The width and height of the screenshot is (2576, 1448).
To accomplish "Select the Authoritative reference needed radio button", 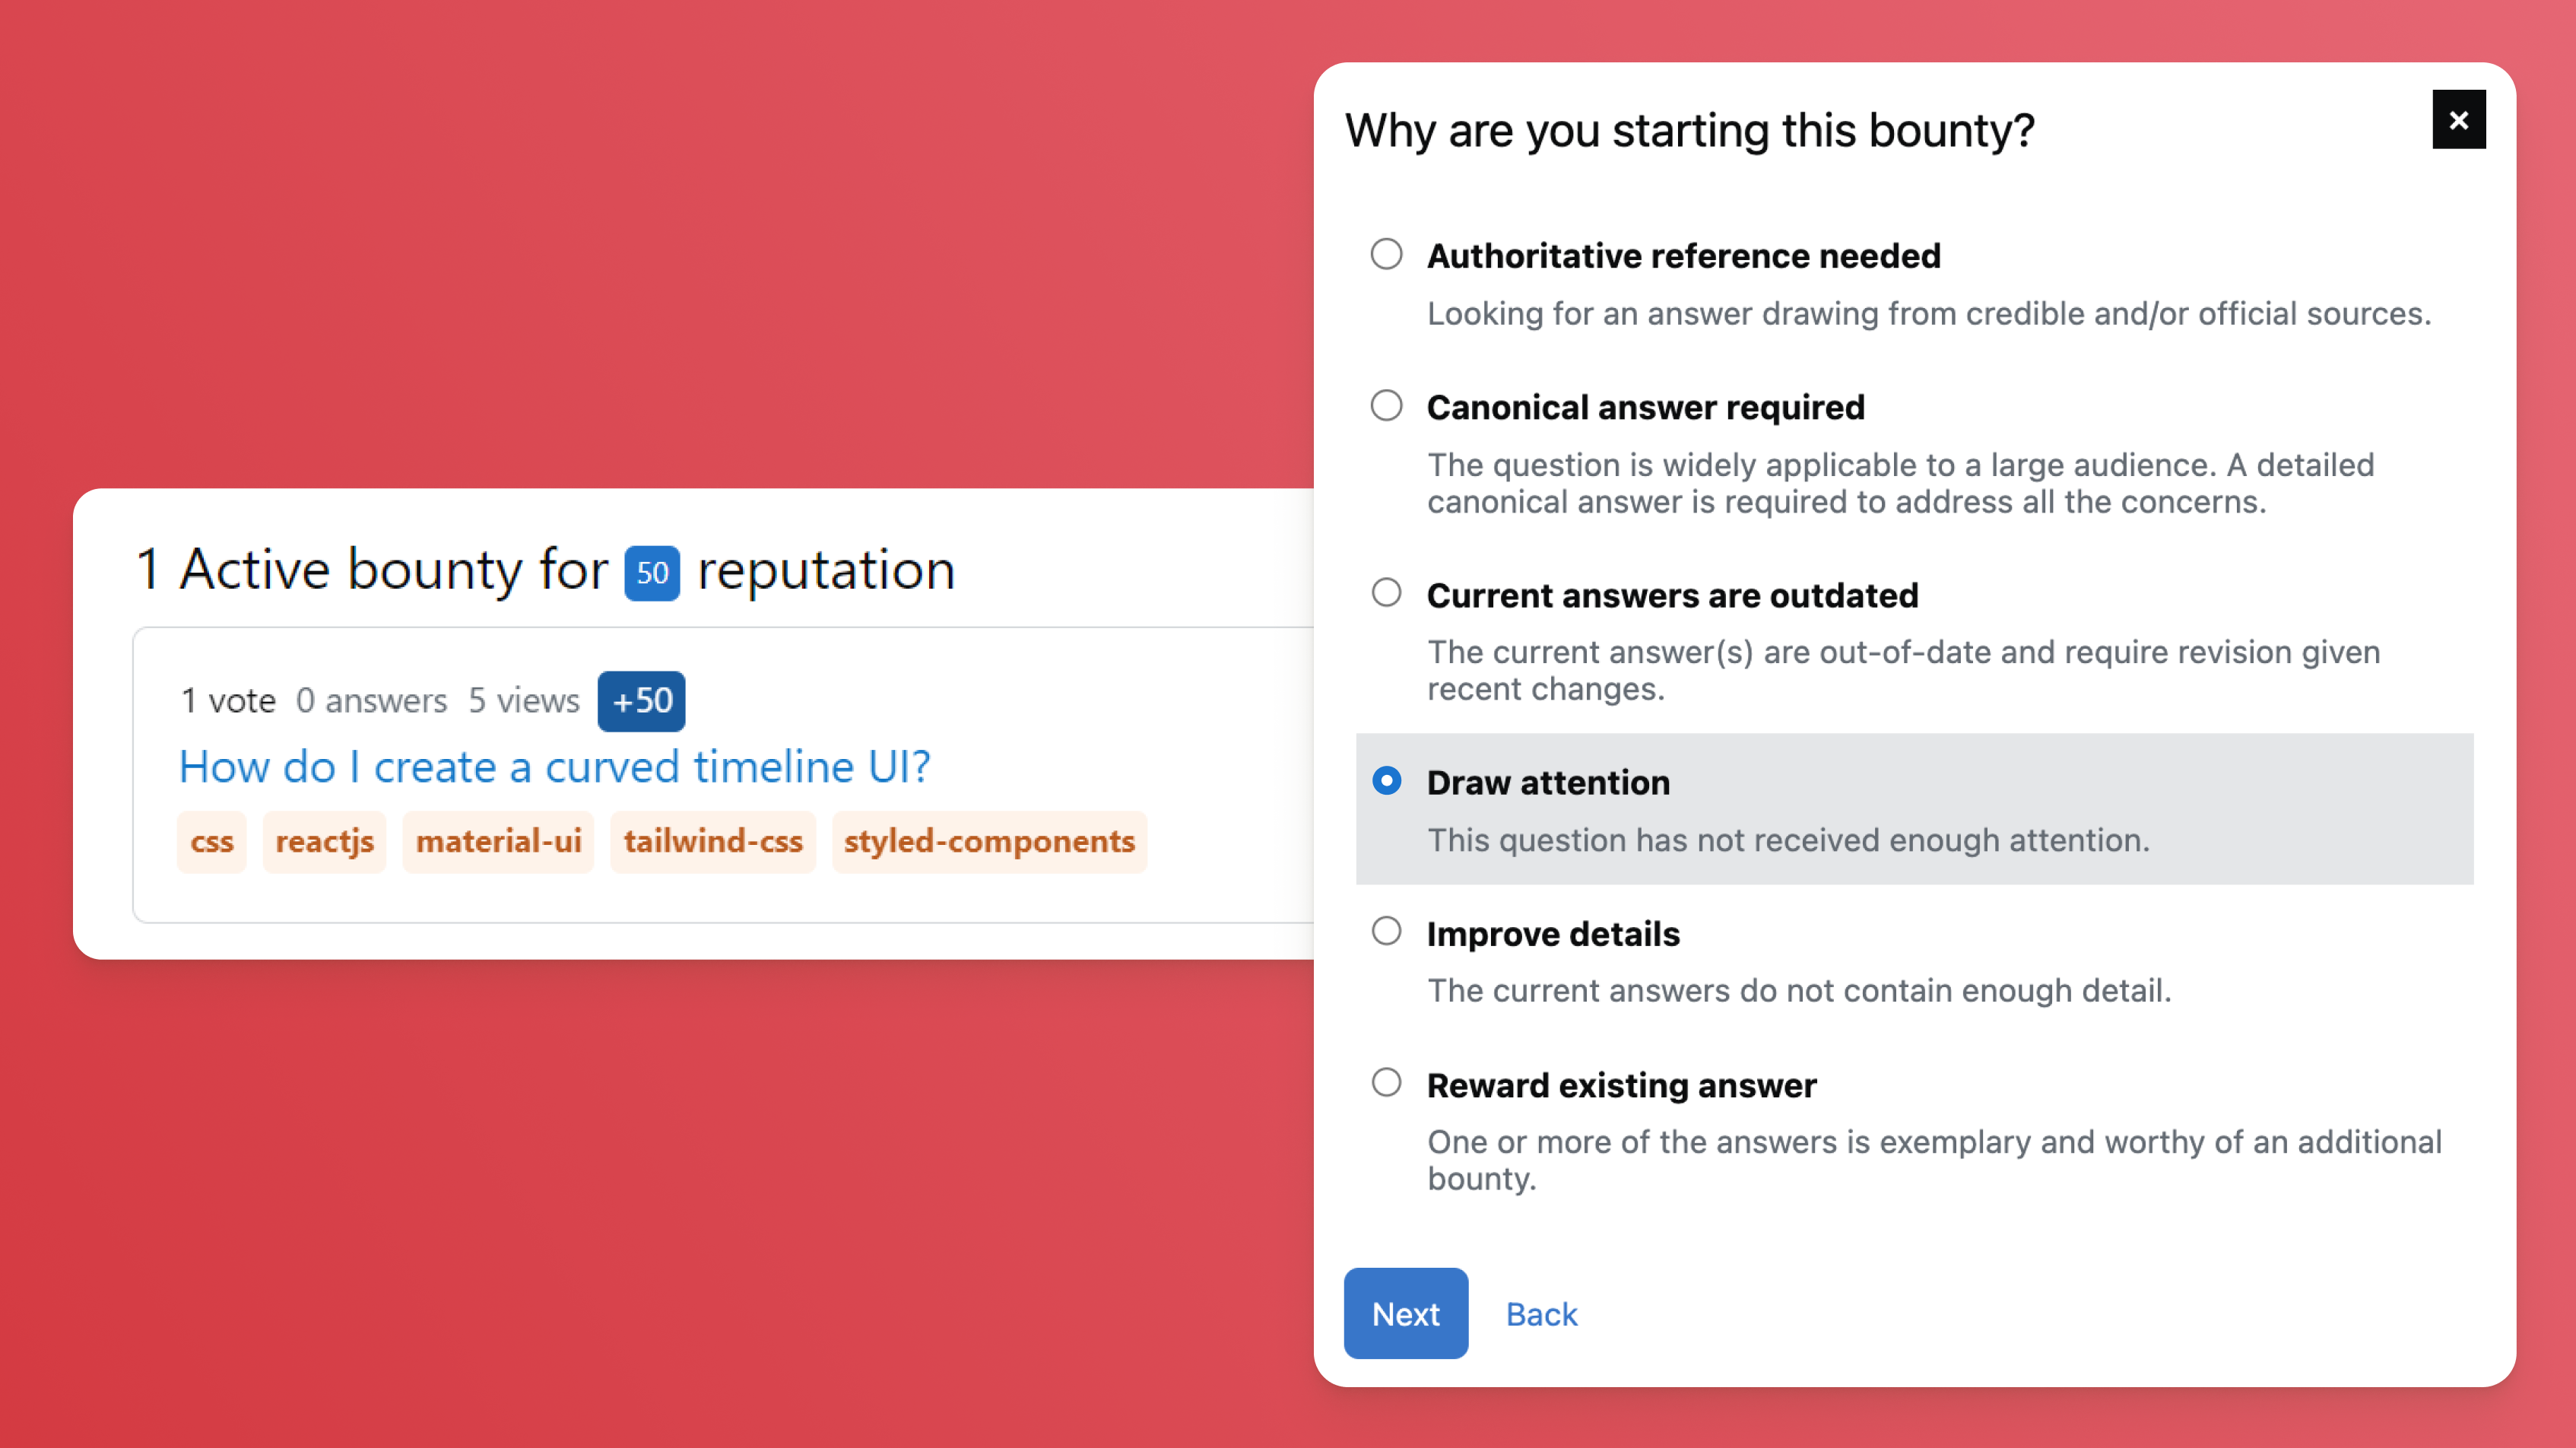I will pyautogui.click(x=1386, y=254).
